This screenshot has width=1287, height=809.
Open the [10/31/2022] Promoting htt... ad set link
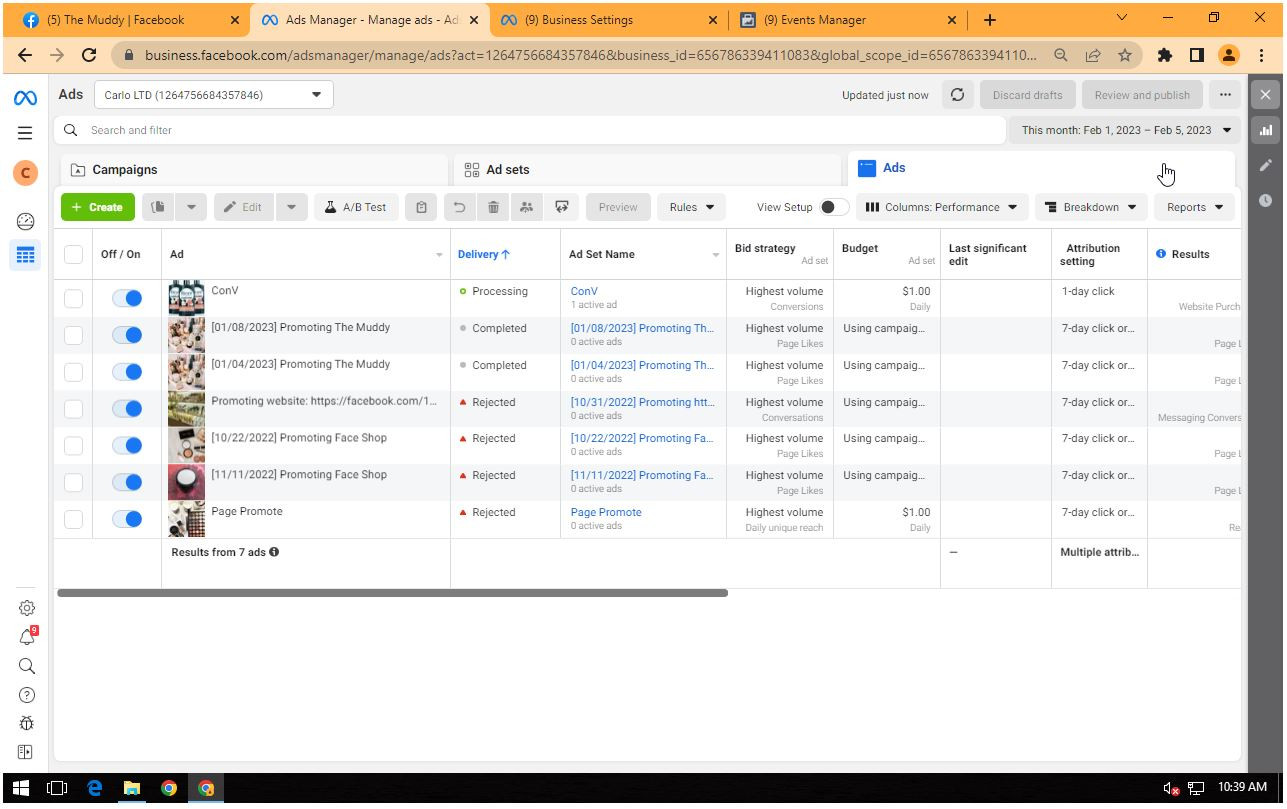[x=642, y=402]
